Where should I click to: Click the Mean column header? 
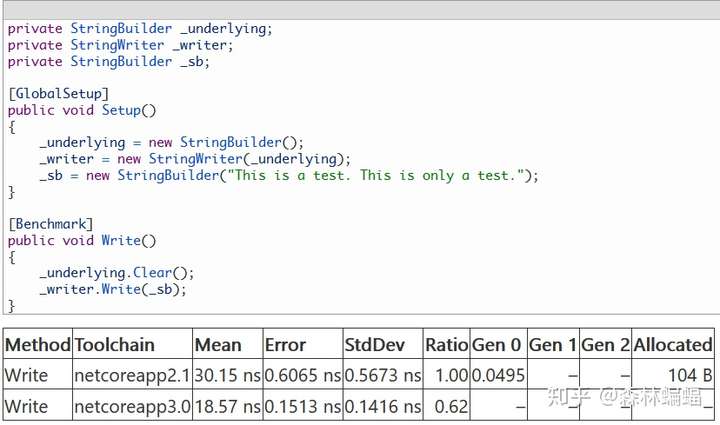click(218, 345)
